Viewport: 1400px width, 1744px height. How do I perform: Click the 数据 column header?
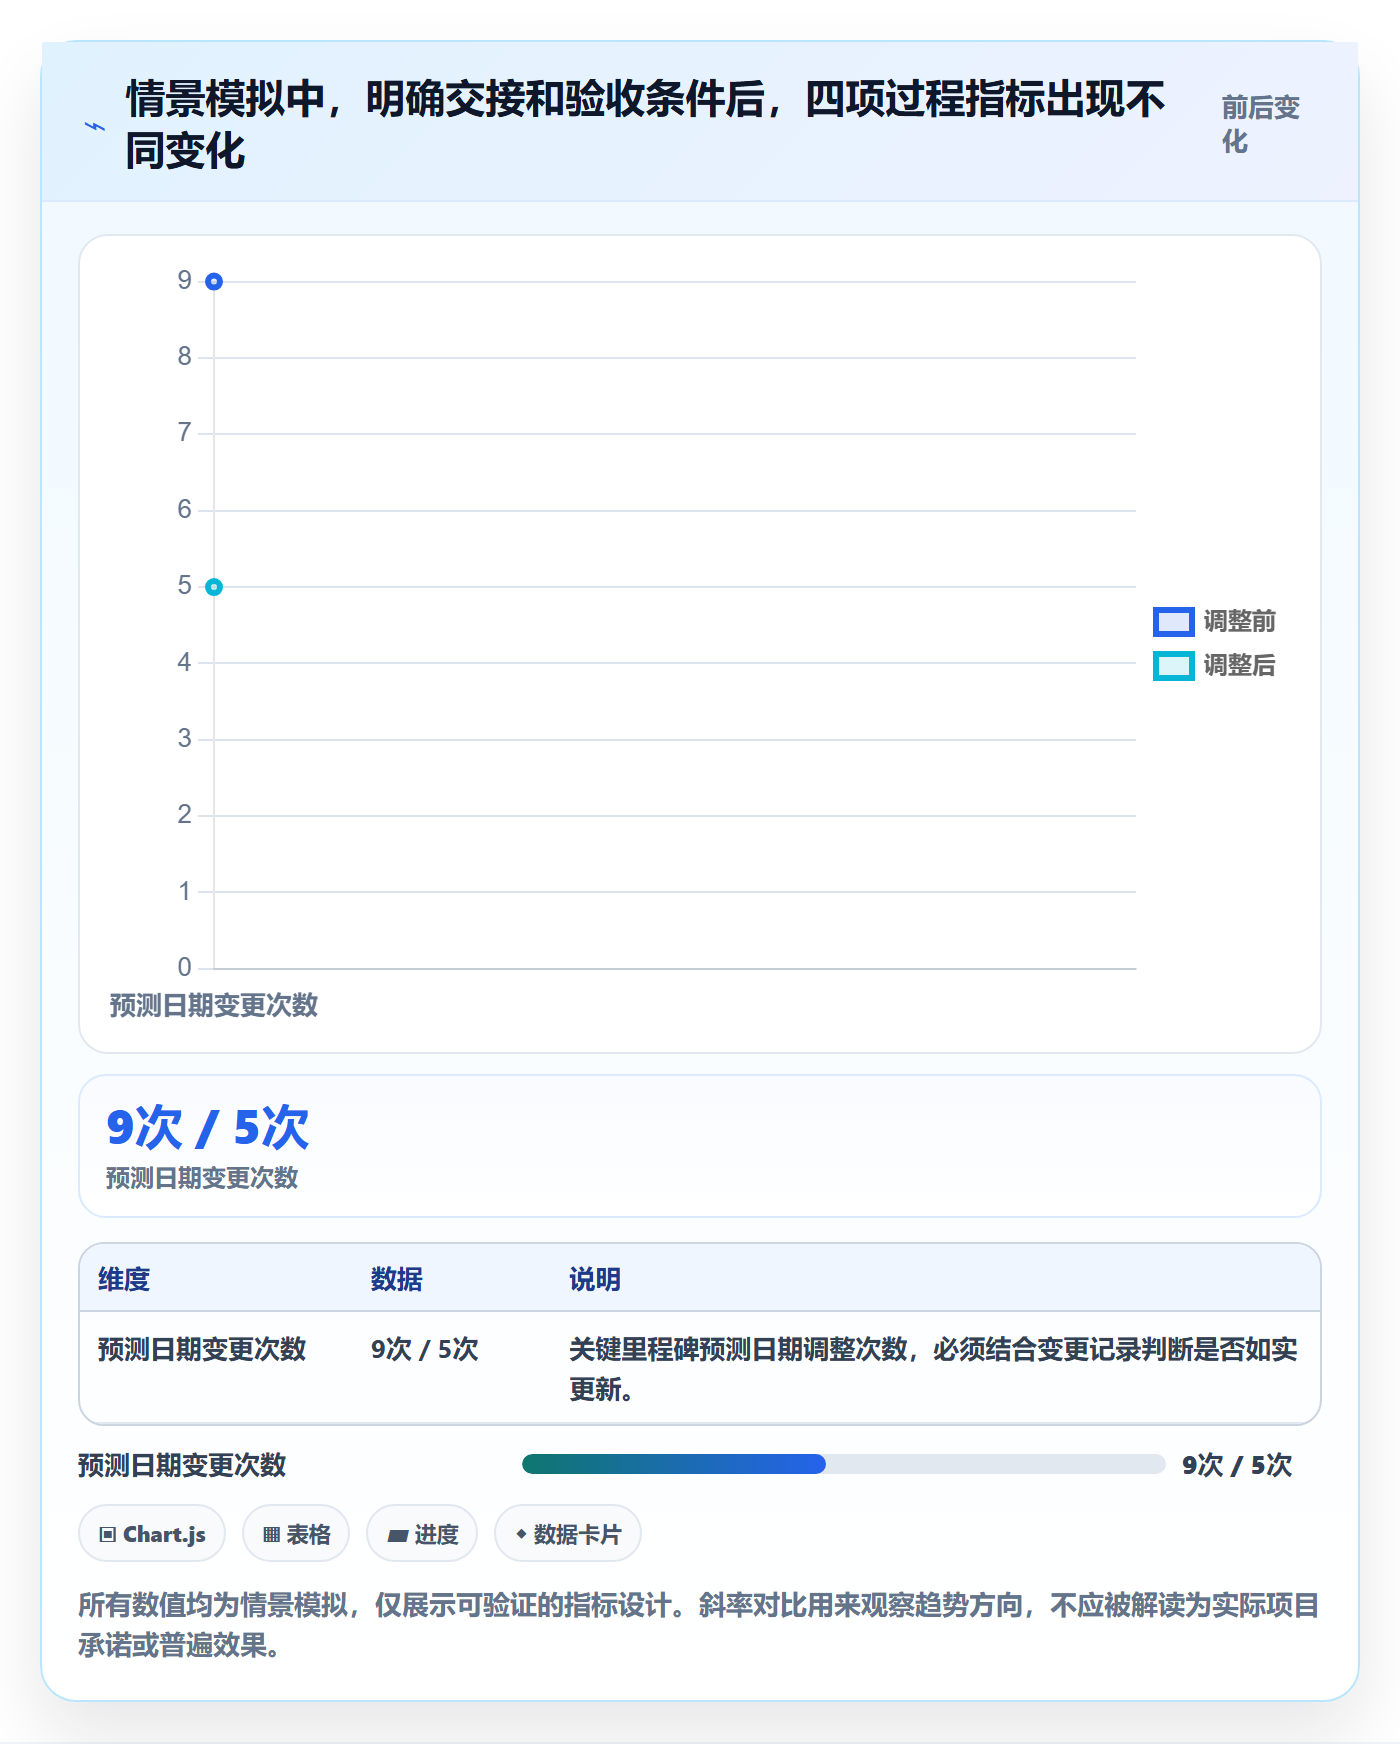397,1279
